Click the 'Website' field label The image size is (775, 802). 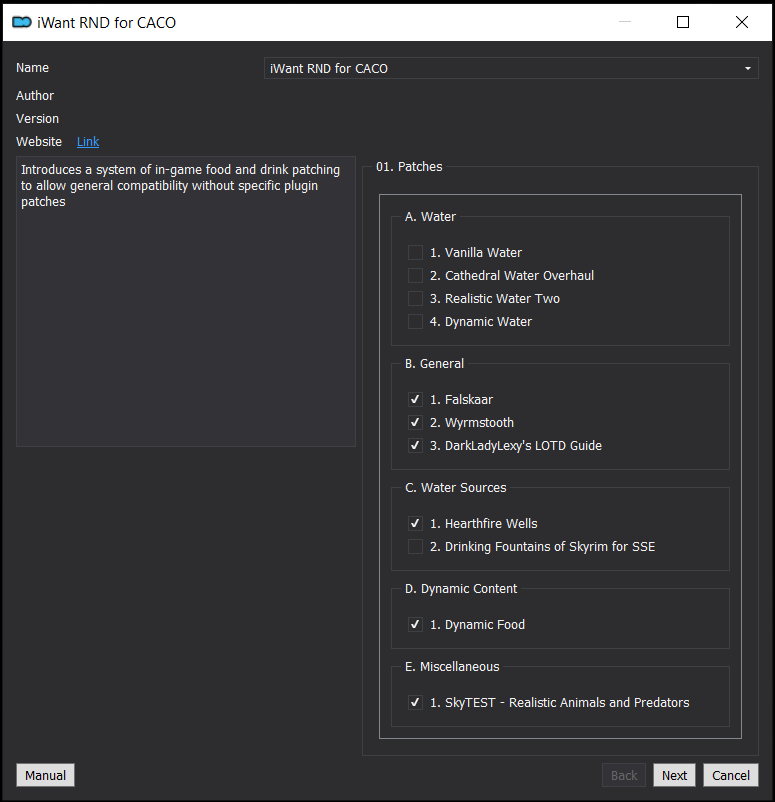coord(39,142)
